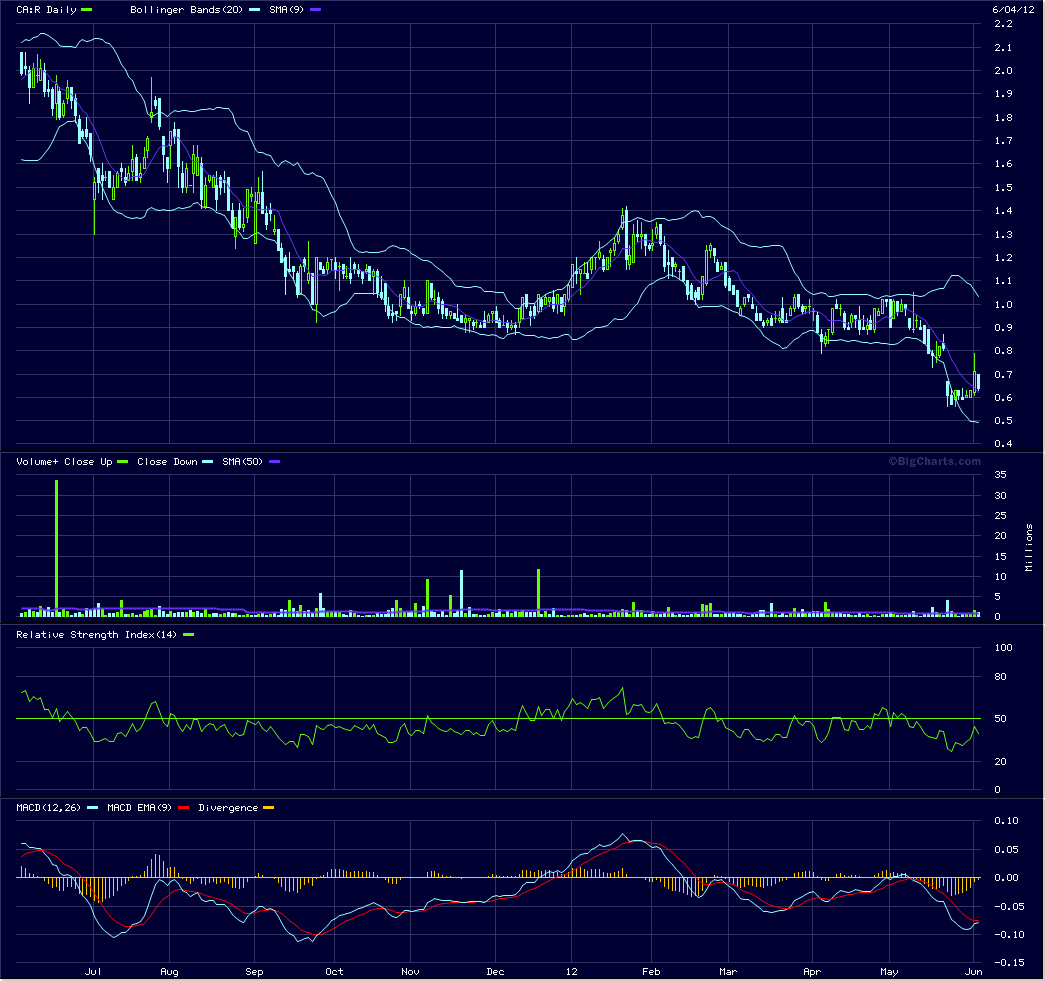1045x981 pixels.
Task: Click the "0.4" price axis value
Action: [1003, 444]
